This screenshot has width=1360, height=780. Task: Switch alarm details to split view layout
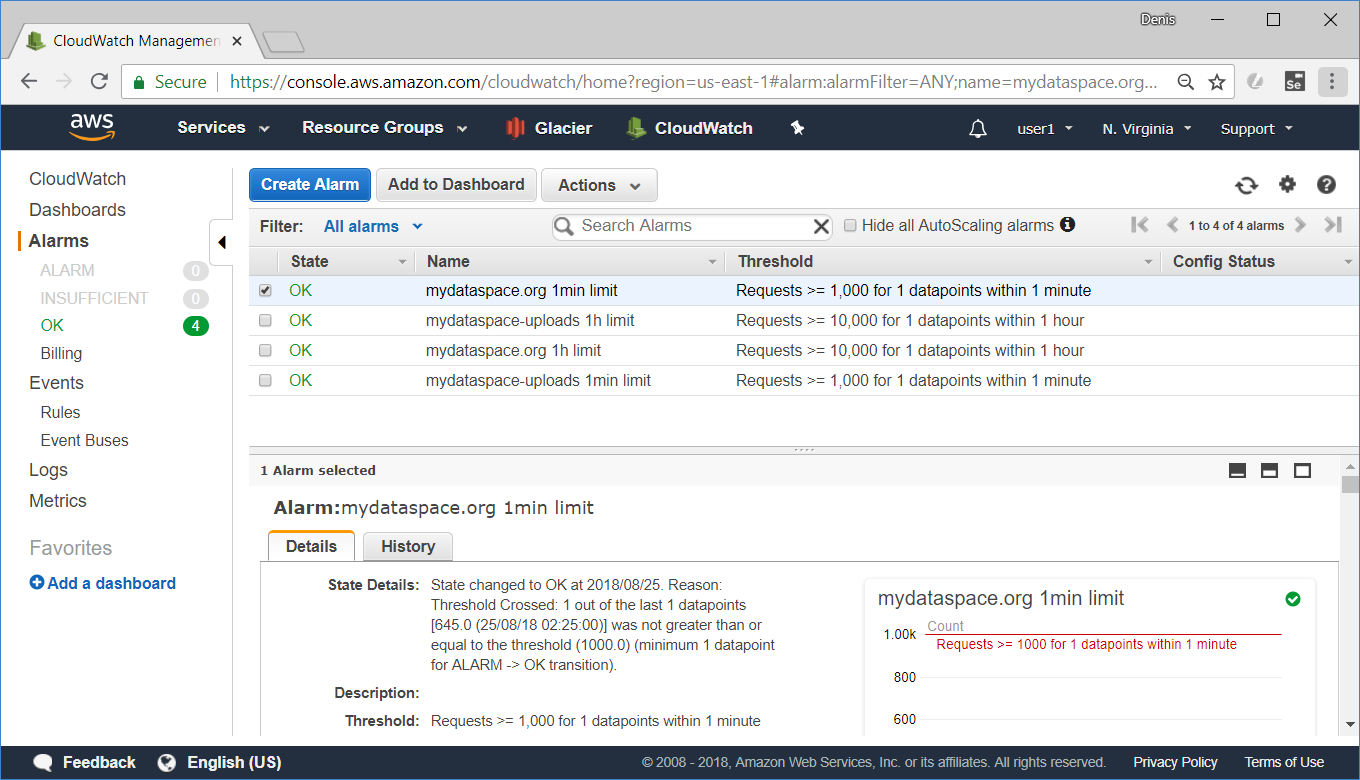(1269, 470)
